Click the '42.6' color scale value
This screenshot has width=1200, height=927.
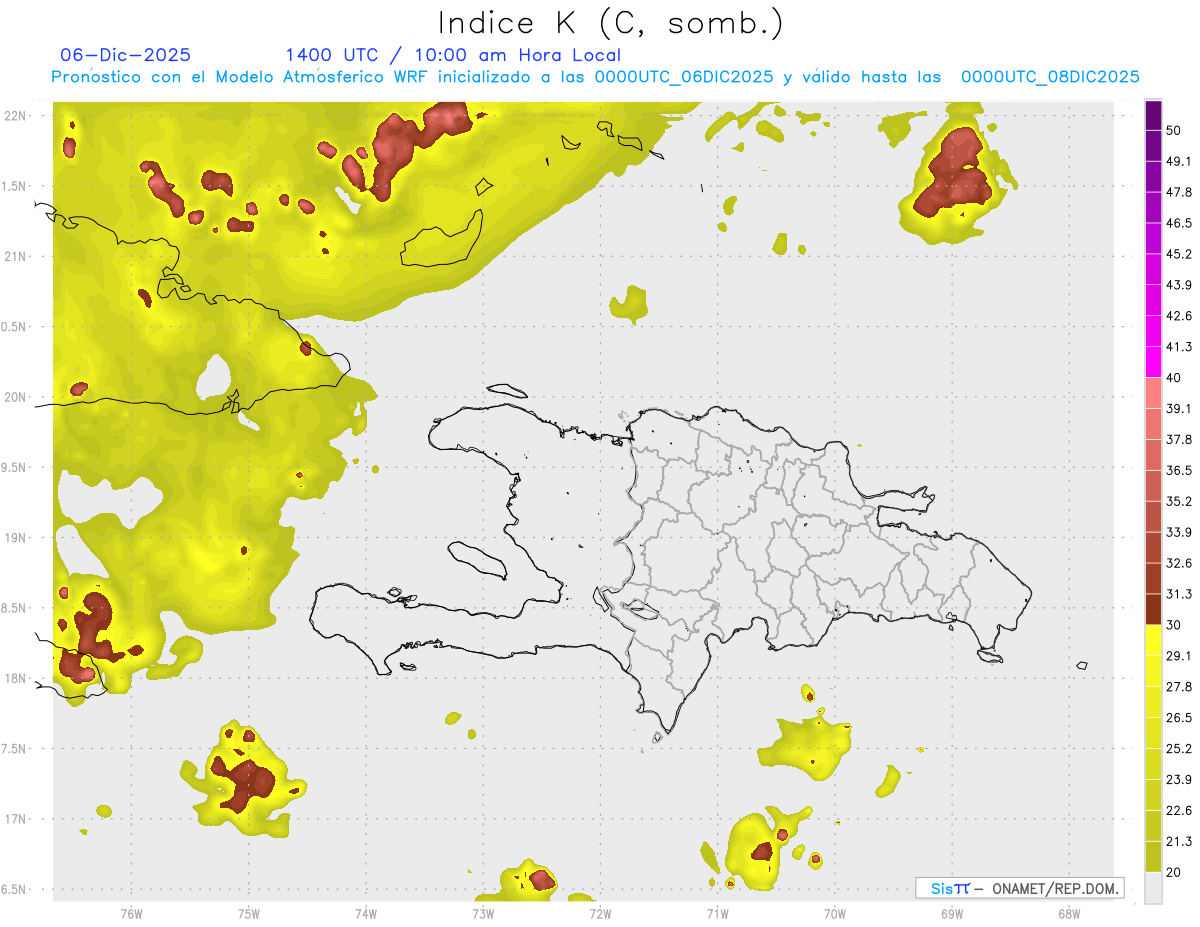tap(1179, 316)
